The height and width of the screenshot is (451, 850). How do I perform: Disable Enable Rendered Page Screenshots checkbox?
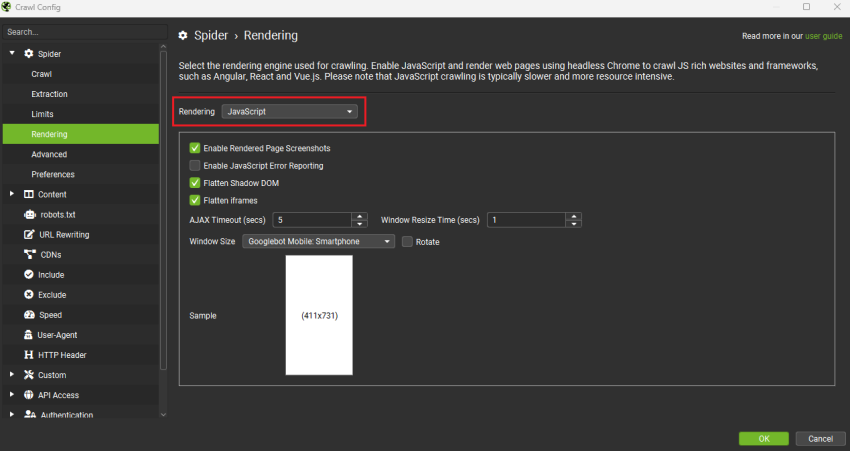click(x=195, y=148)
